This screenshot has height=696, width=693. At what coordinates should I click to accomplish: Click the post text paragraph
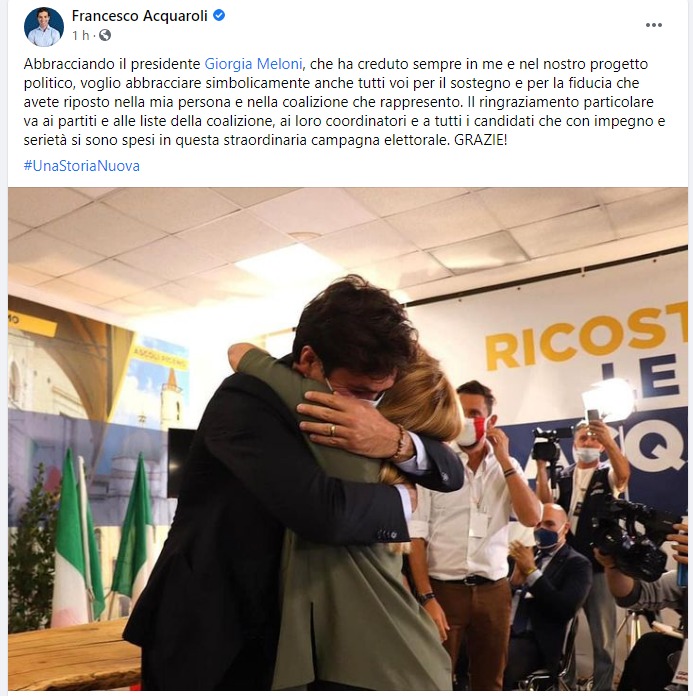pyautogui.click(x=345, y=102)
